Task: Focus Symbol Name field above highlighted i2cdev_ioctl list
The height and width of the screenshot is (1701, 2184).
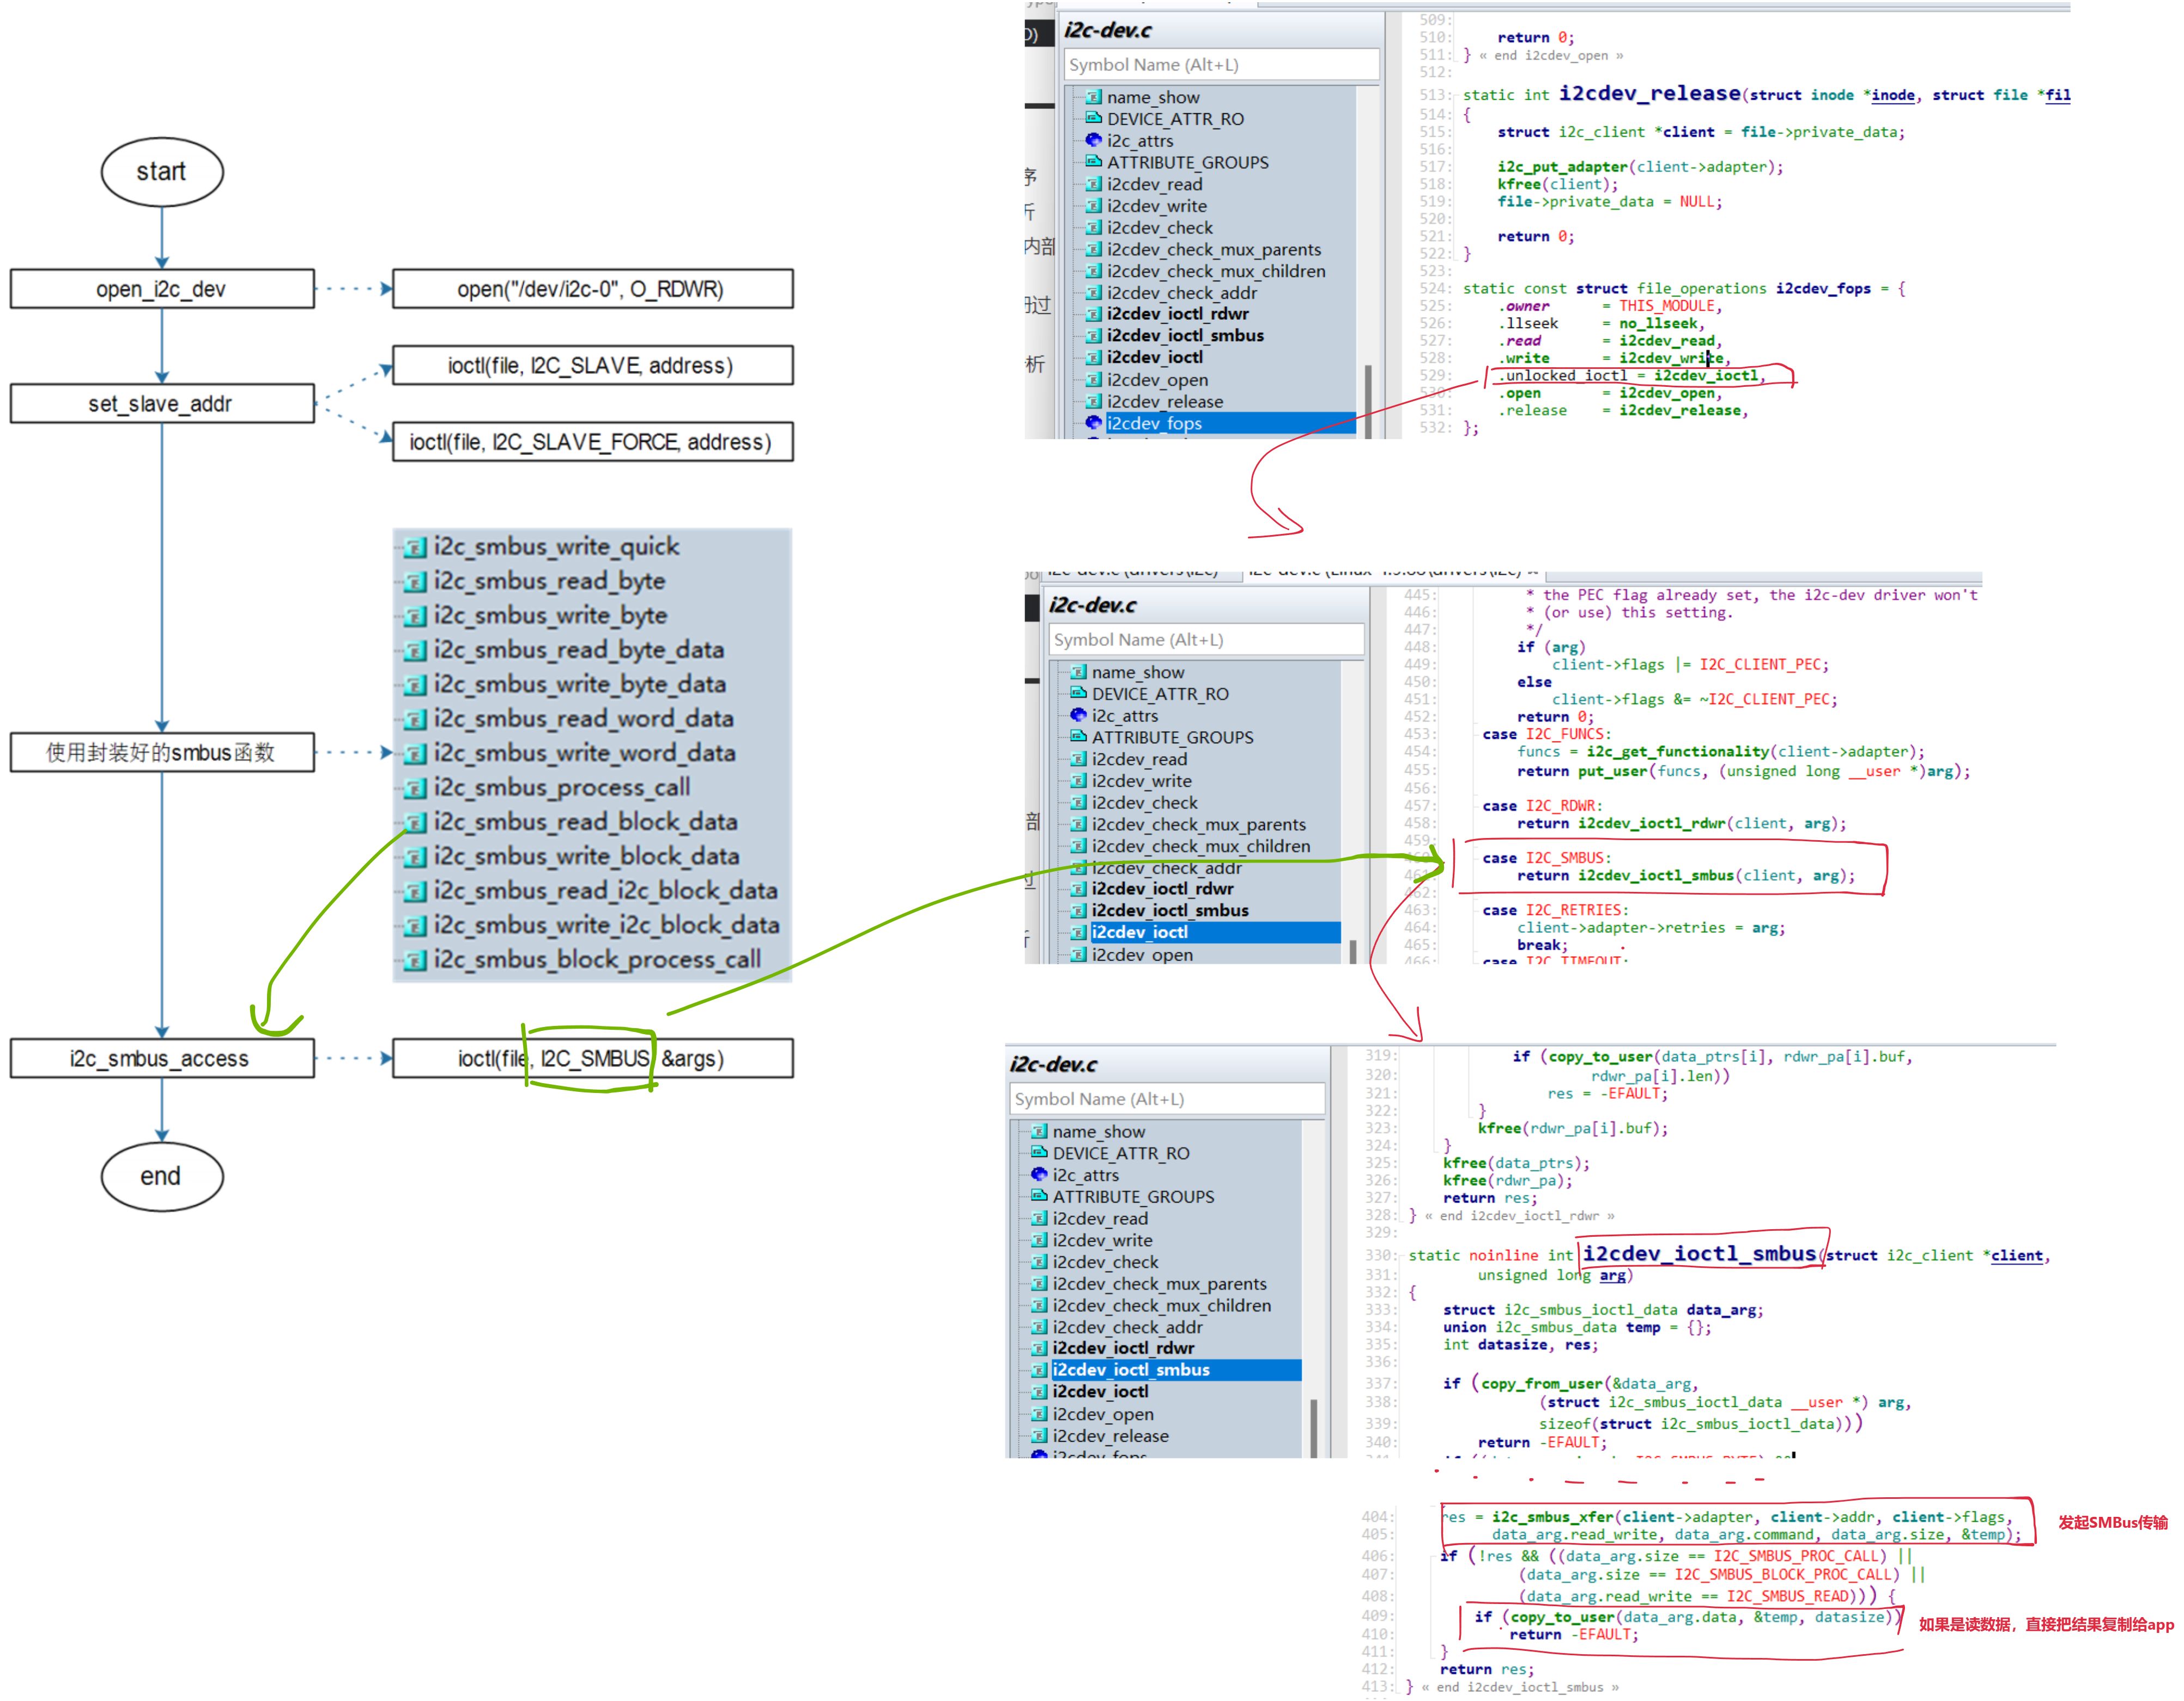Action: point(1206,640)
